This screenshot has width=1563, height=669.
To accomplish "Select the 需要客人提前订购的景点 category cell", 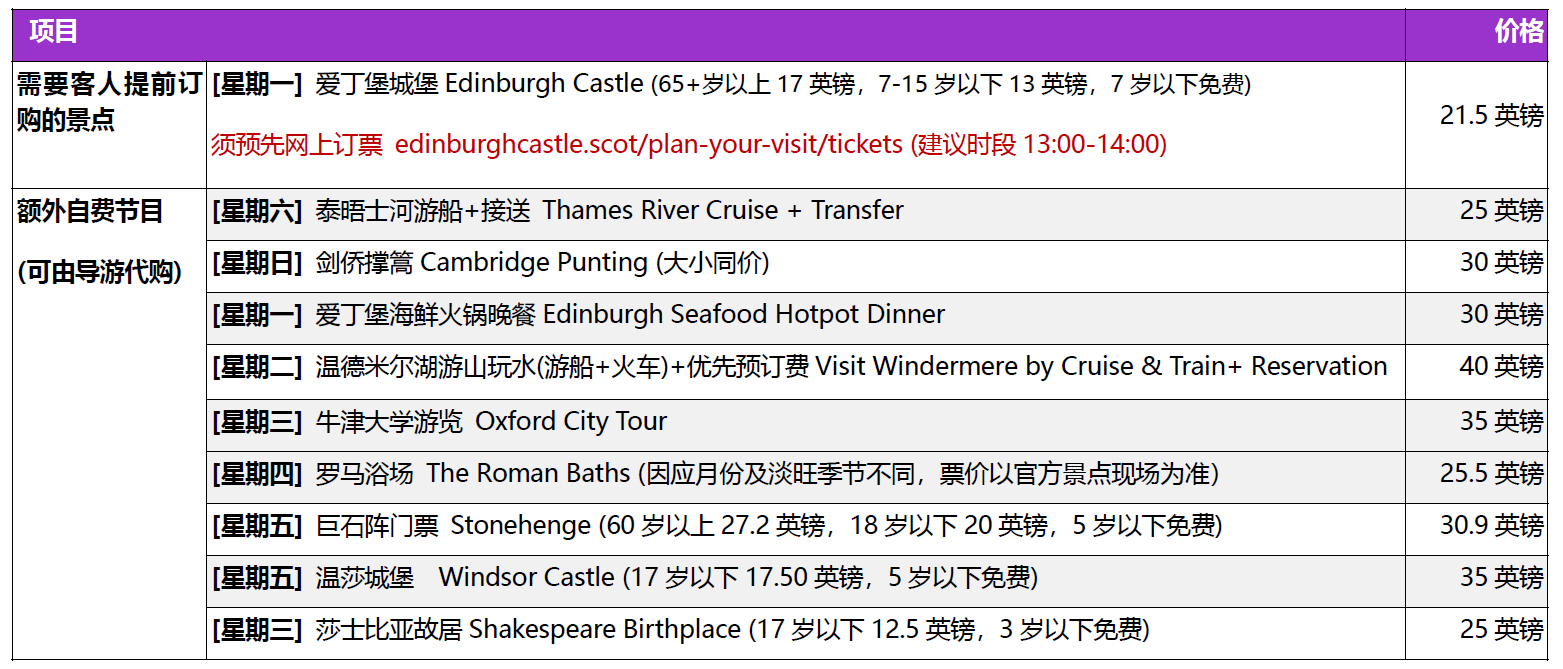I will point(108,102).
